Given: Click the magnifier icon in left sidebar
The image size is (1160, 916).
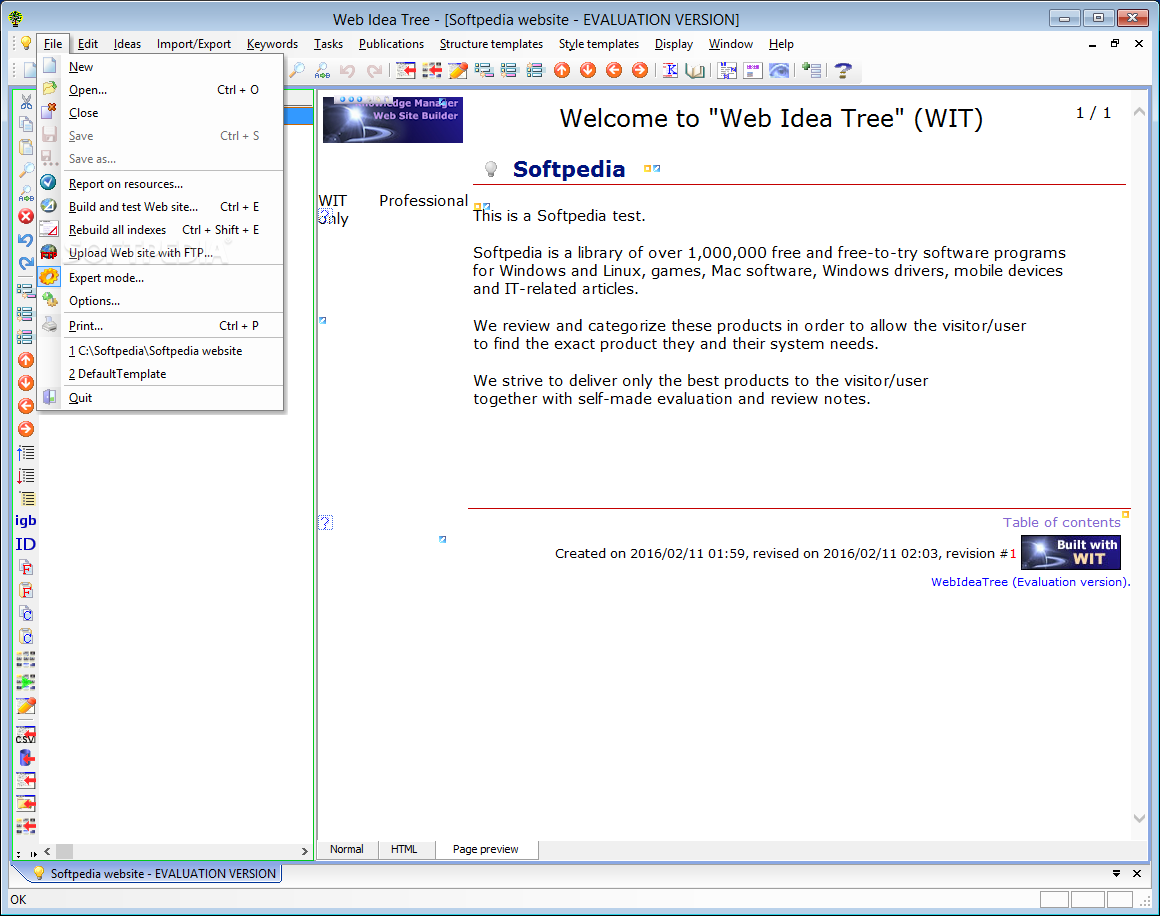Looking at the screenshot, I should (x=26, y=171).
